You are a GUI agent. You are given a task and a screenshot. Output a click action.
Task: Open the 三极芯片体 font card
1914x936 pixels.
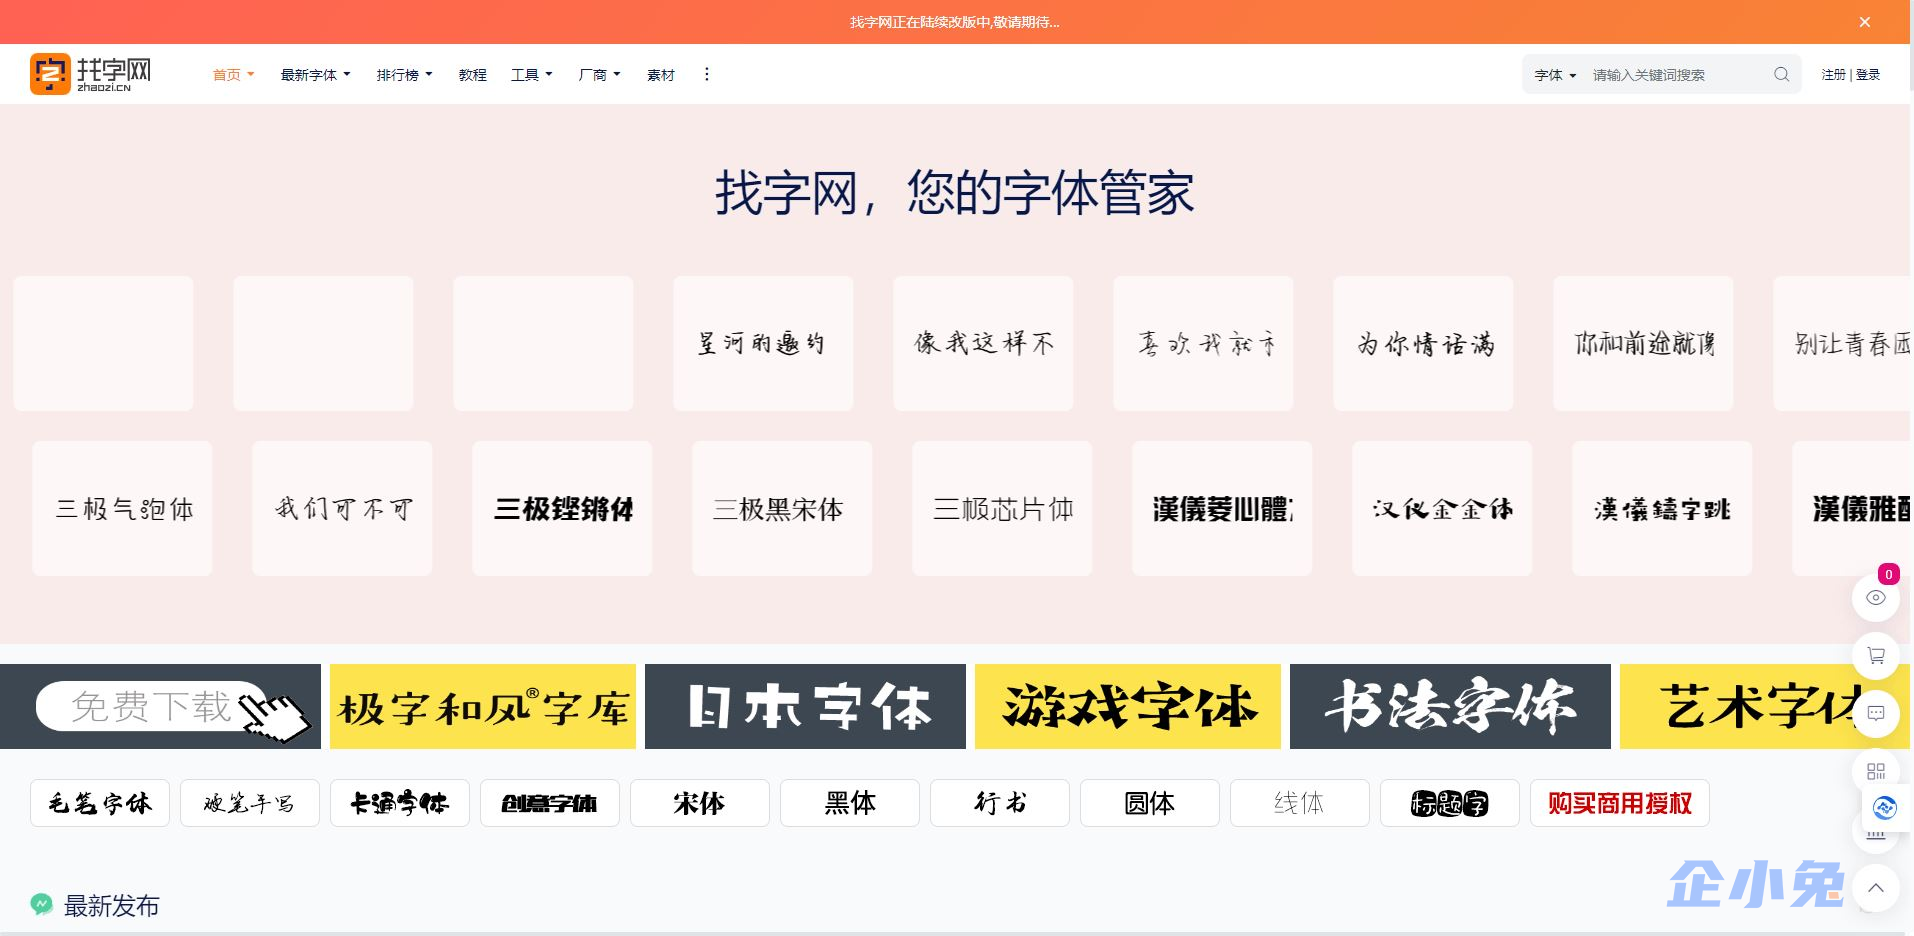point(1002,508)
